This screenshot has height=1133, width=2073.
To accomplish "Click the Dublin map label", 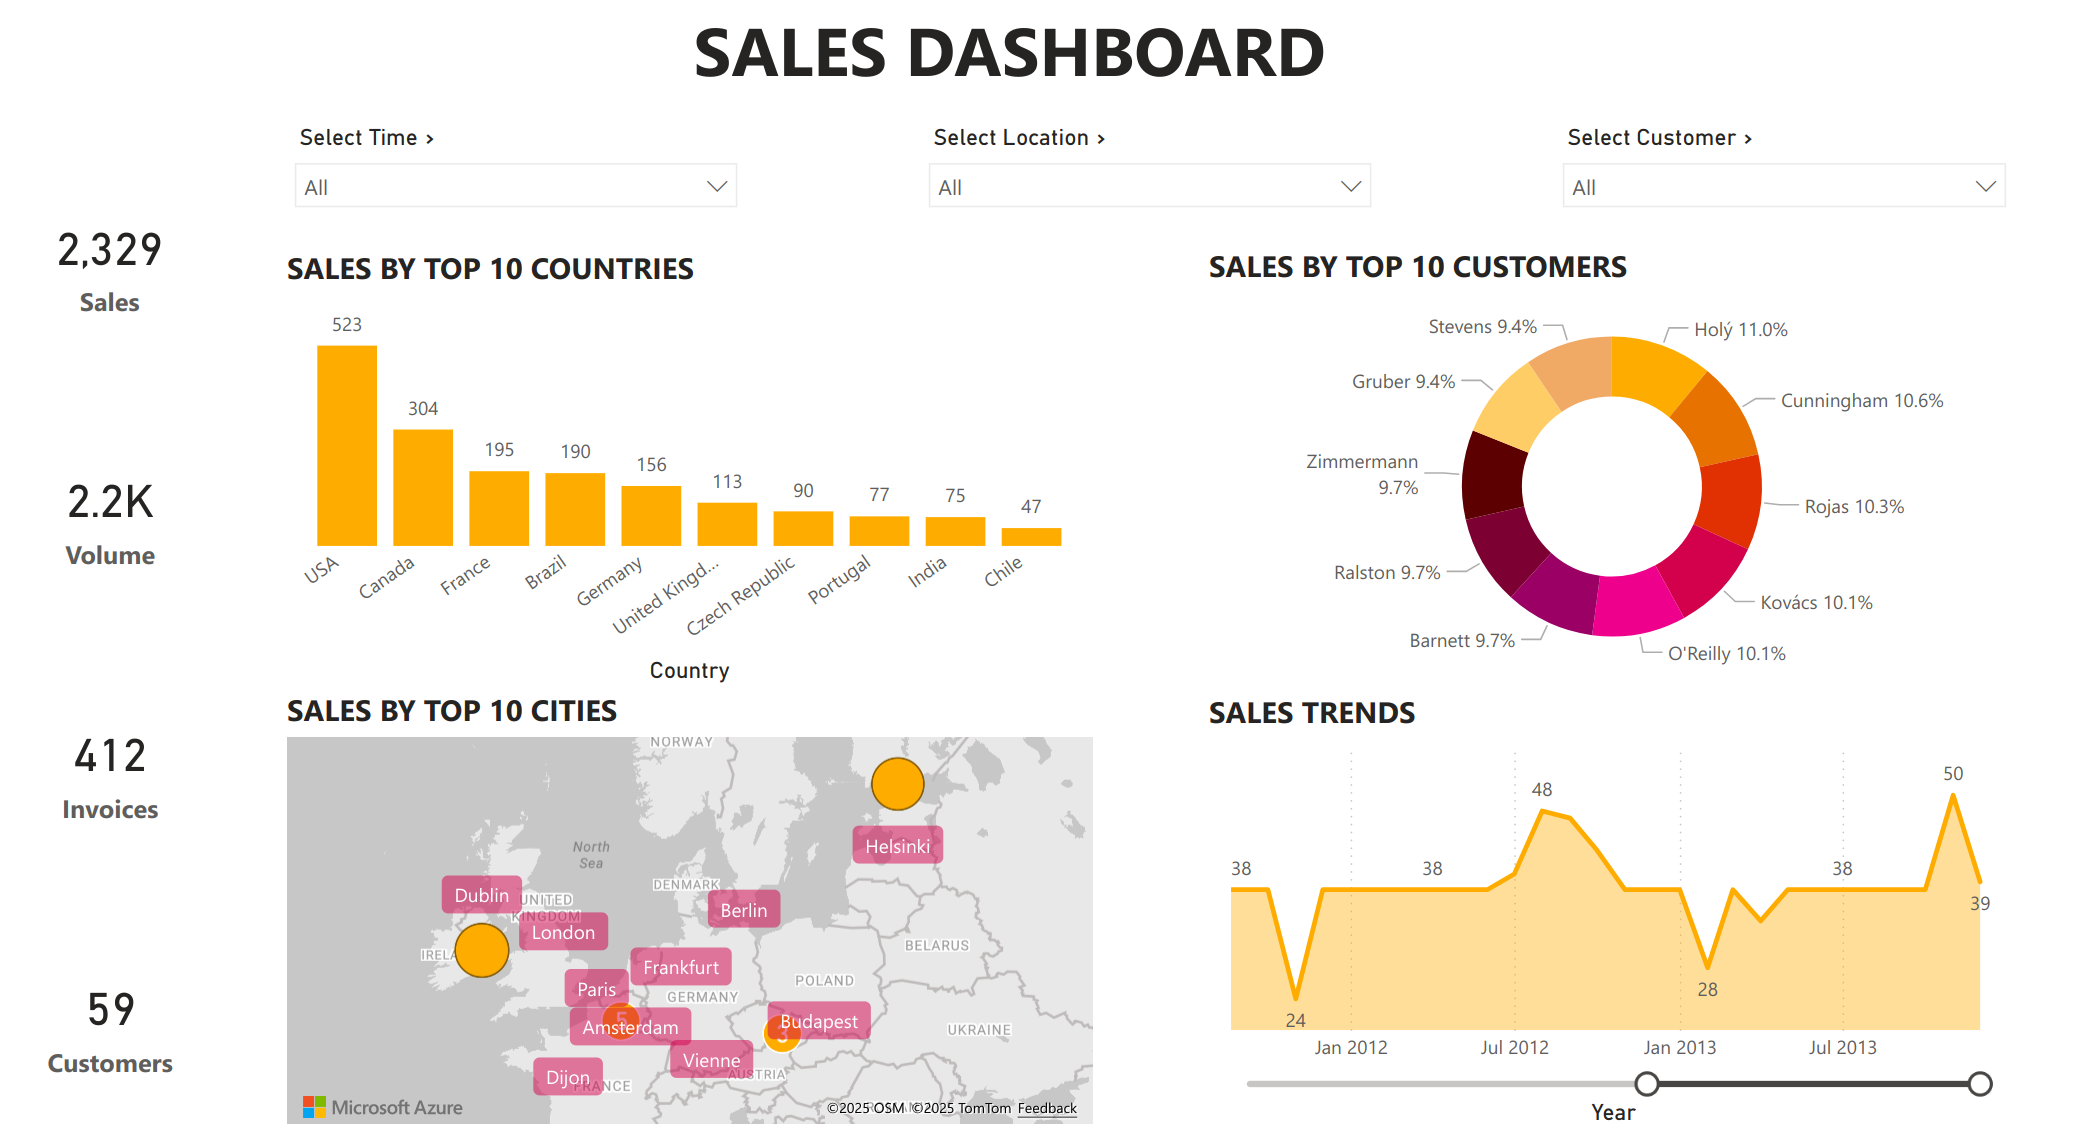I will (x=481, y=895).
